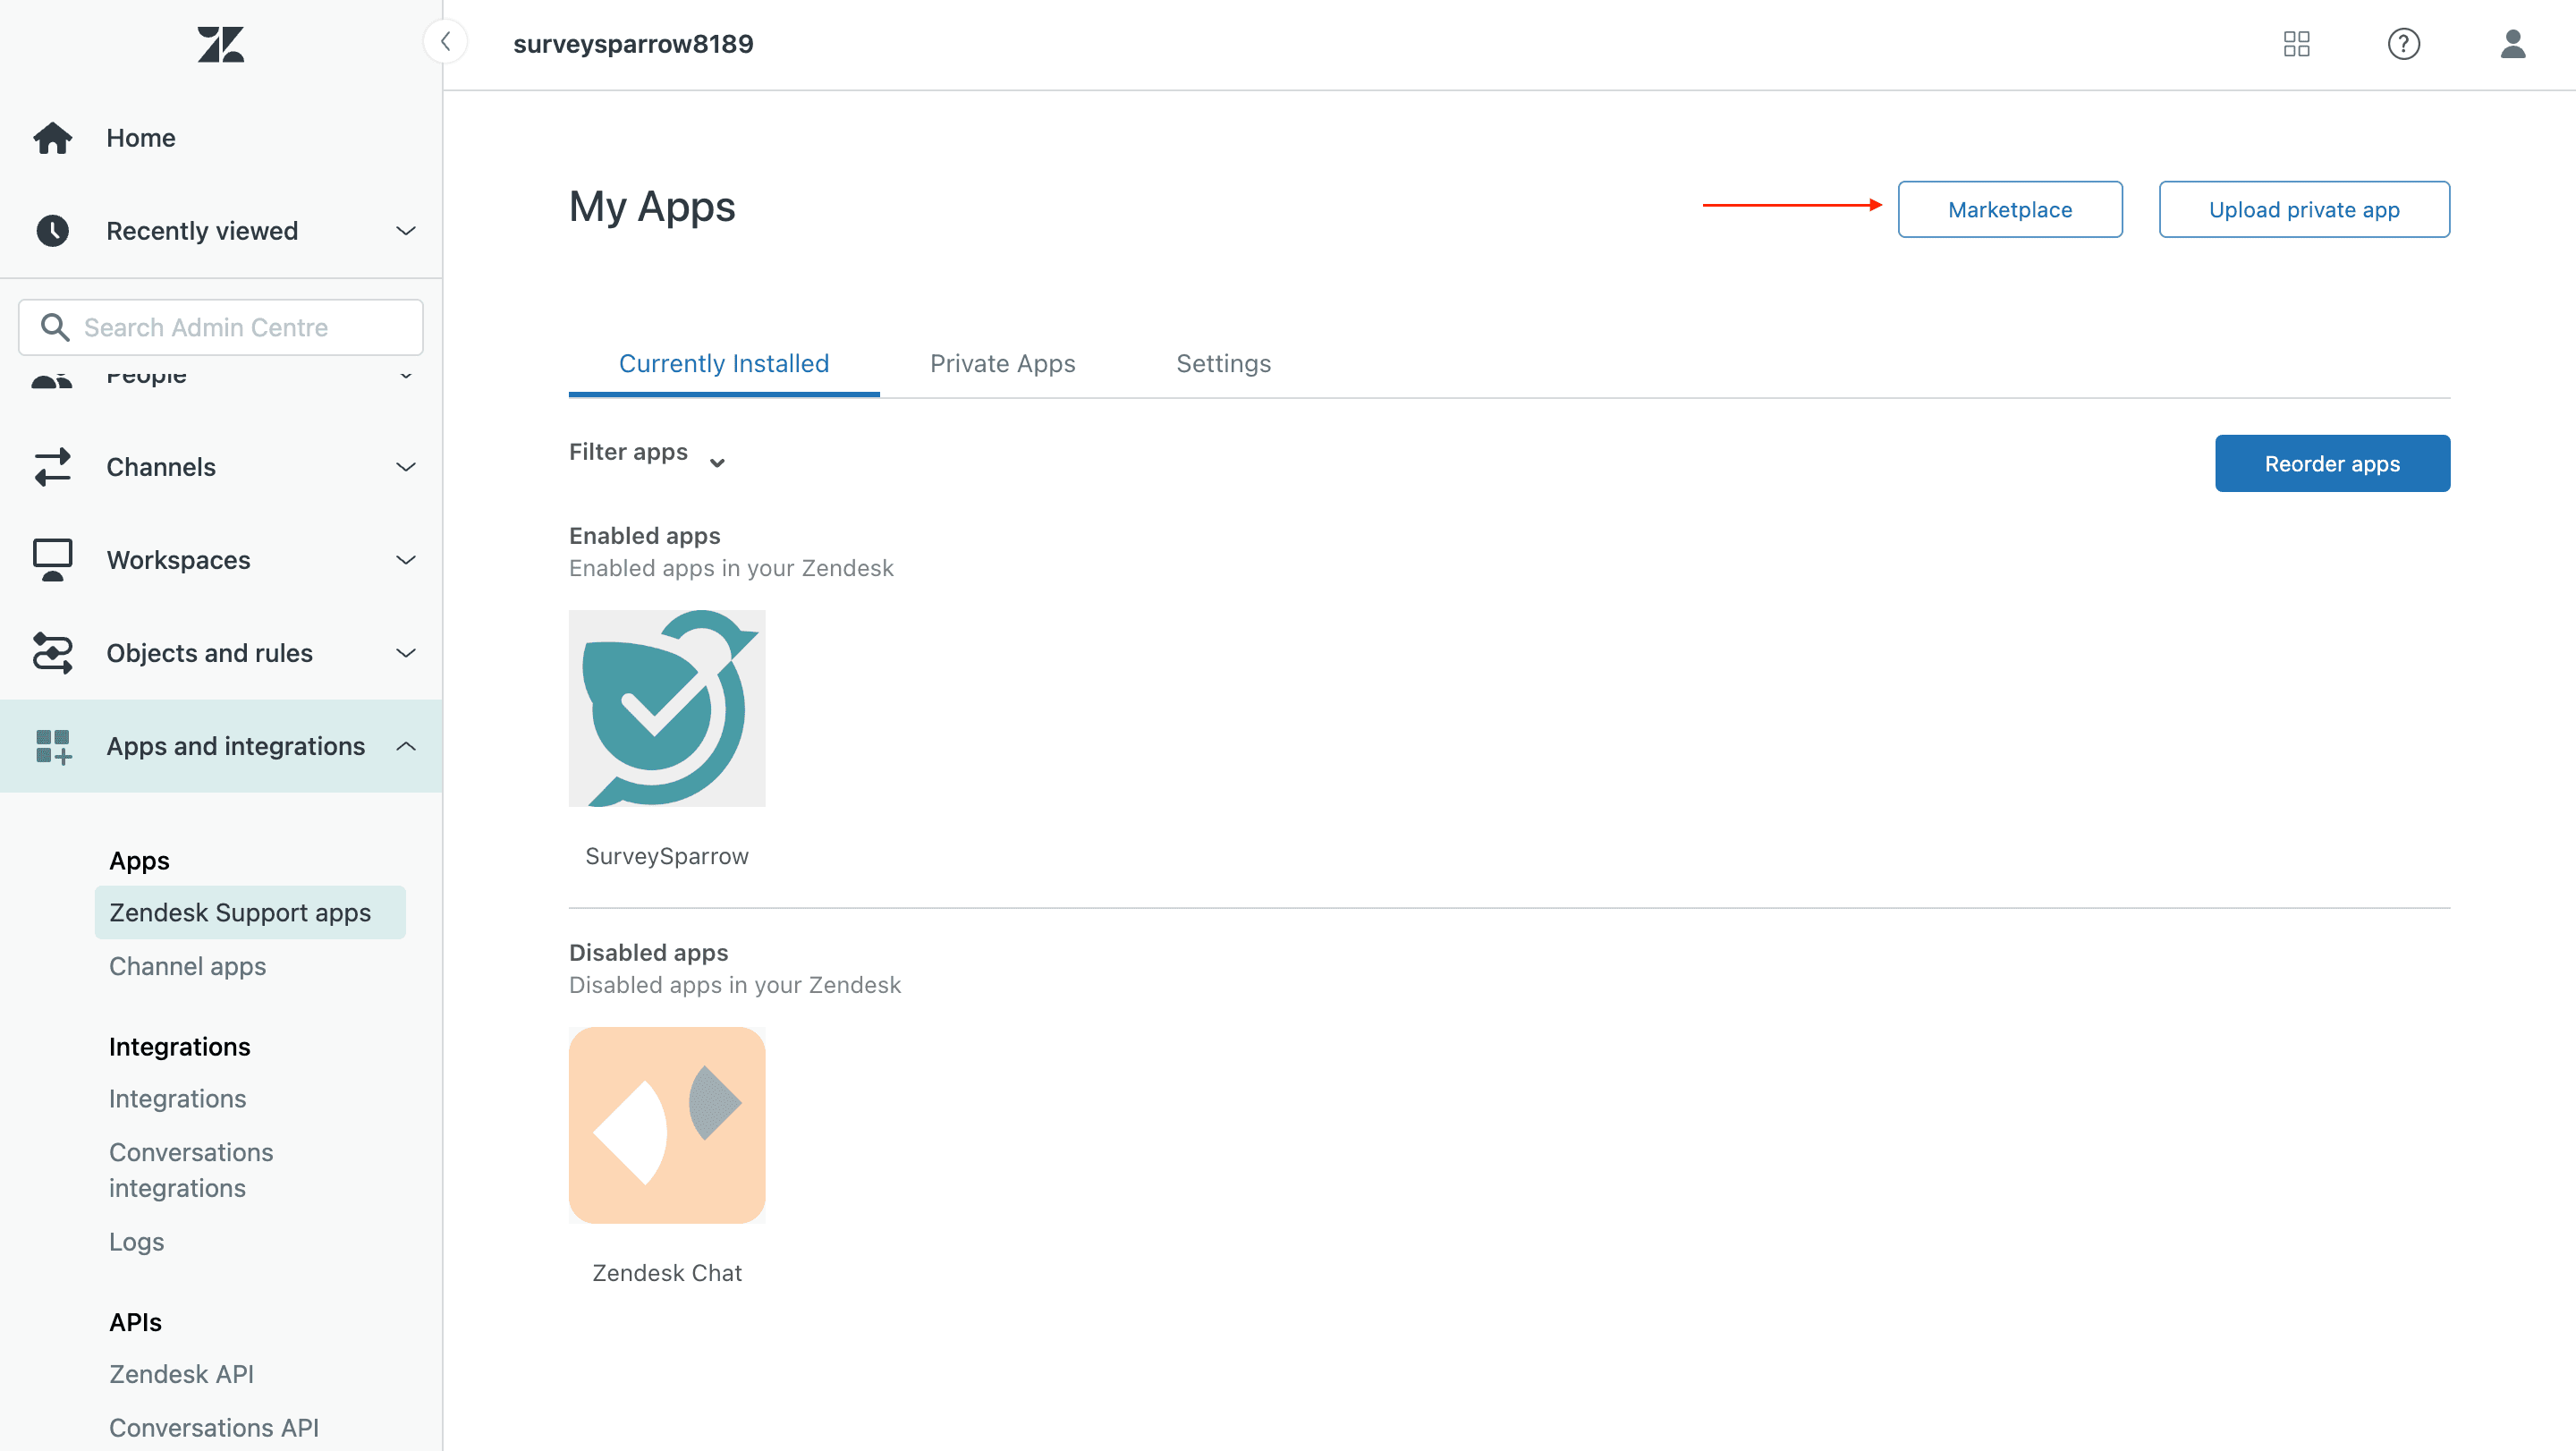Open the Zendesk products grid icon

tap(2296, 44)
